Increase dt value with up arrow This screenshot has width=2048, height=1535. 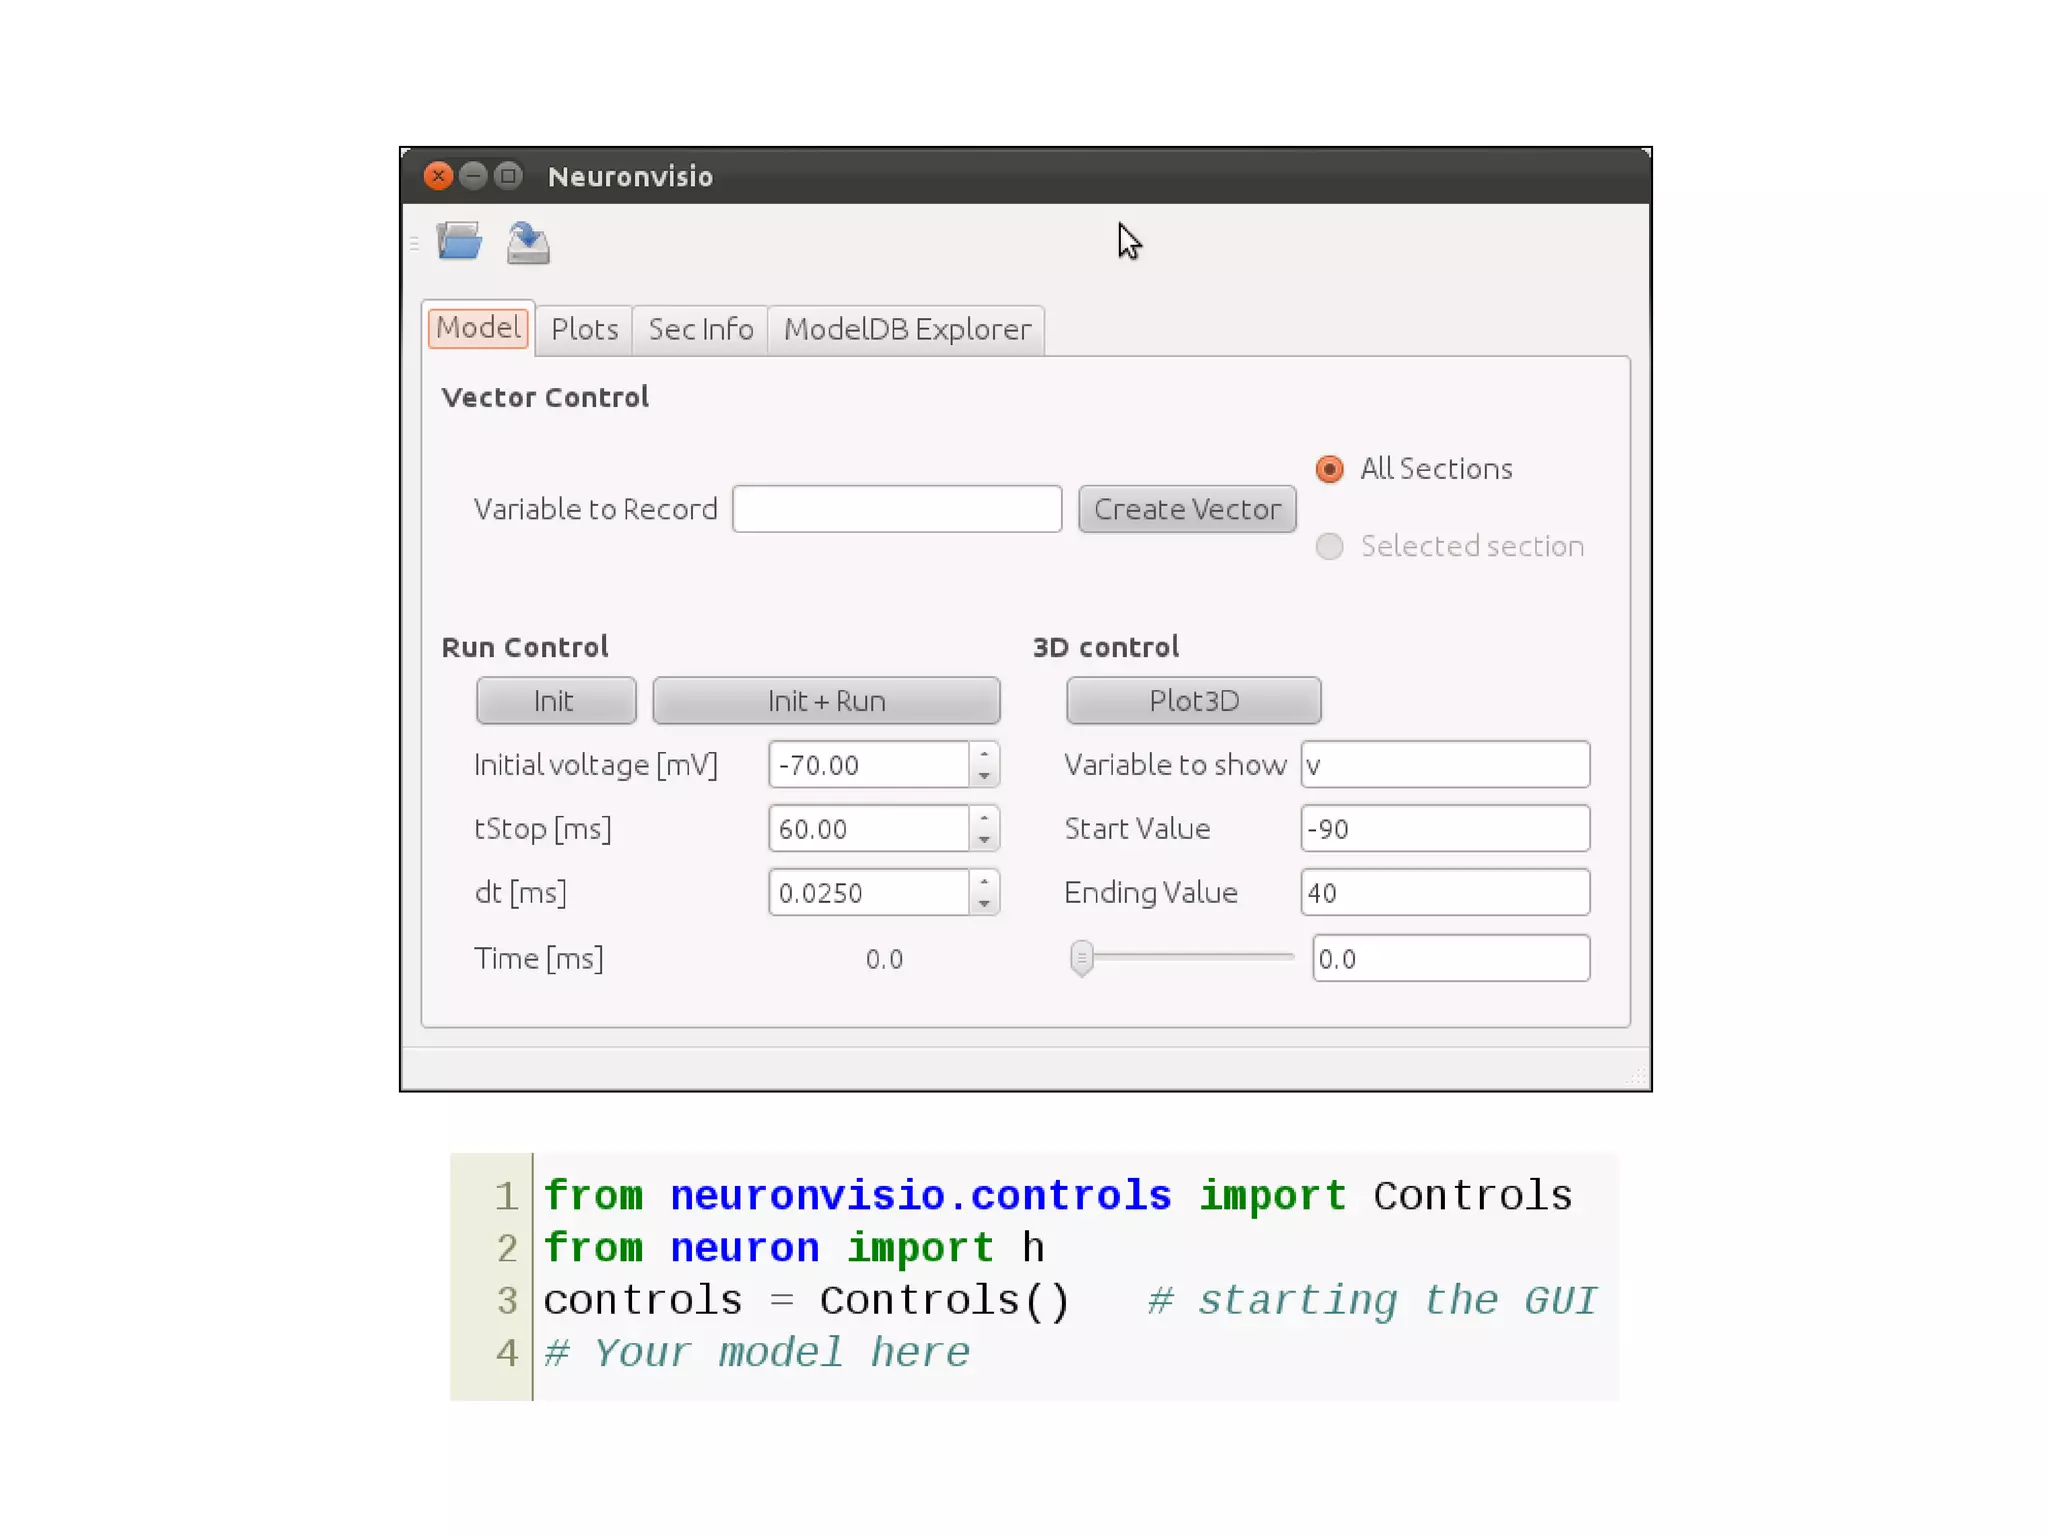(x=984, y=881)
